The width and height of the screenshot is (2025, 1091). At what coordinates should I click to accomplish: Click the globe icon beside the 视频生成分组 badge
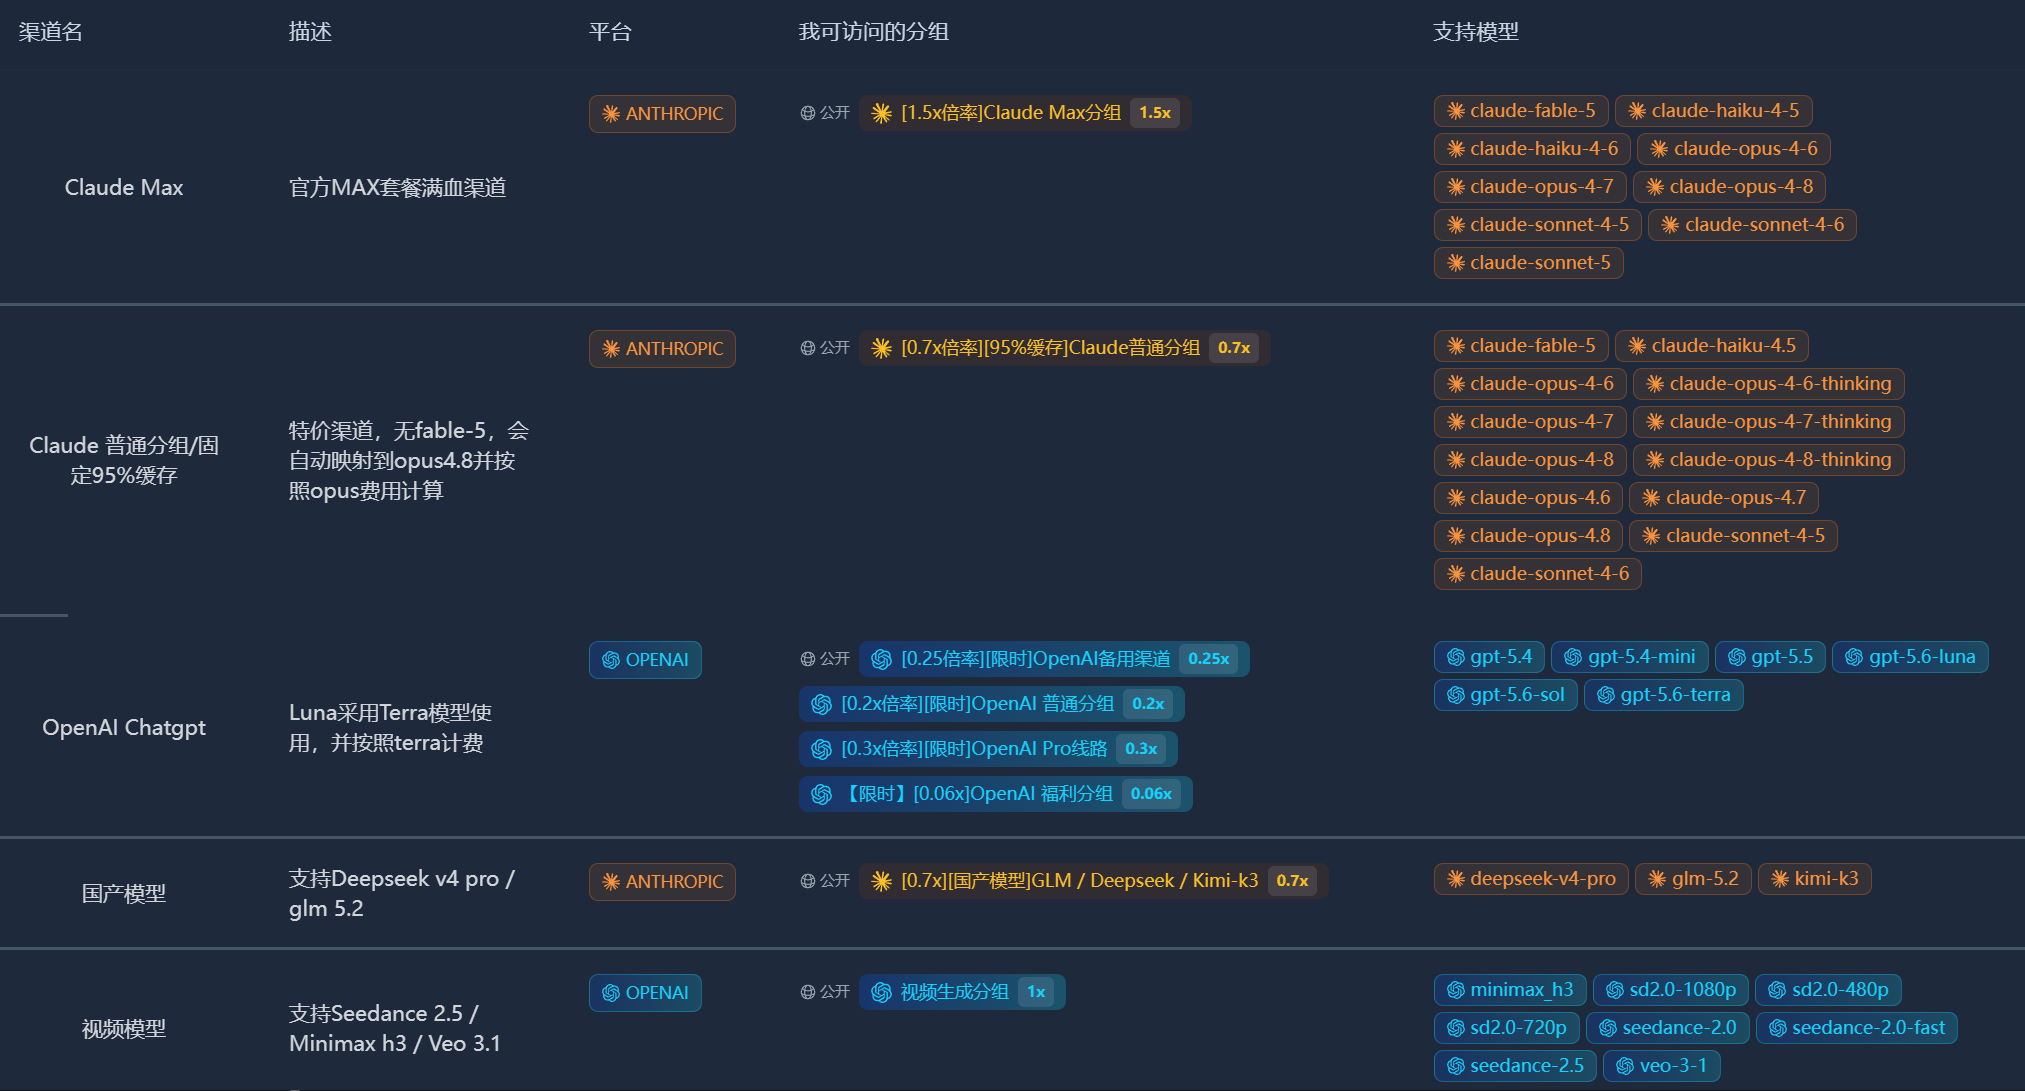pyautogui.click(x=808, y=992)
